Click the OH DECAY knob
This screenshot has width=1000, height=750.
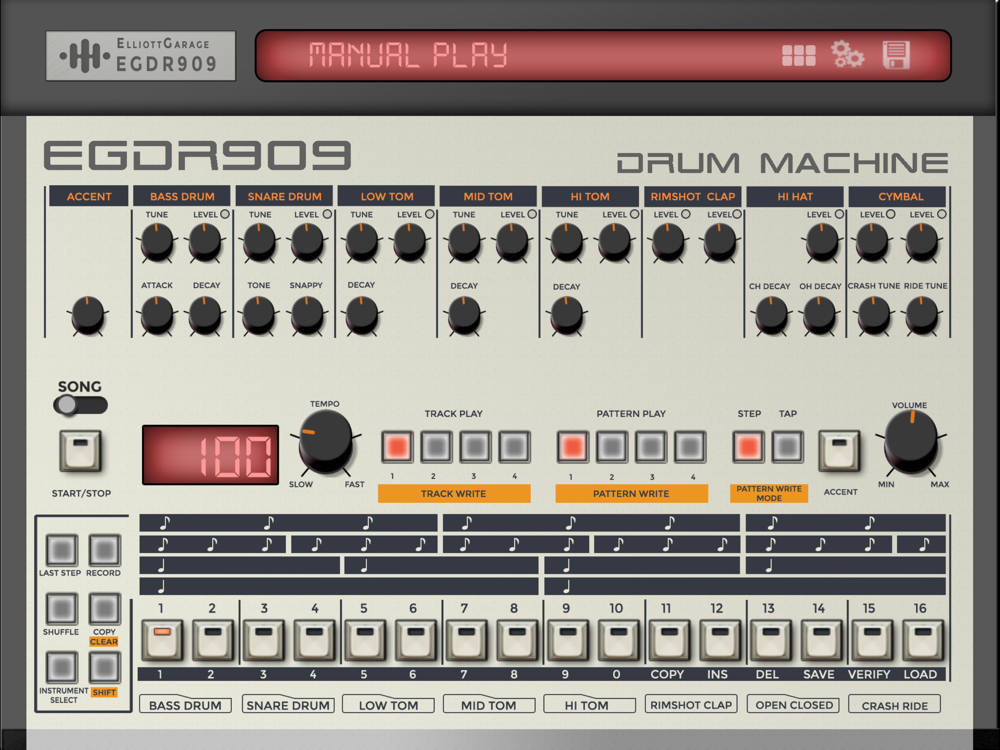coord(819,314)
